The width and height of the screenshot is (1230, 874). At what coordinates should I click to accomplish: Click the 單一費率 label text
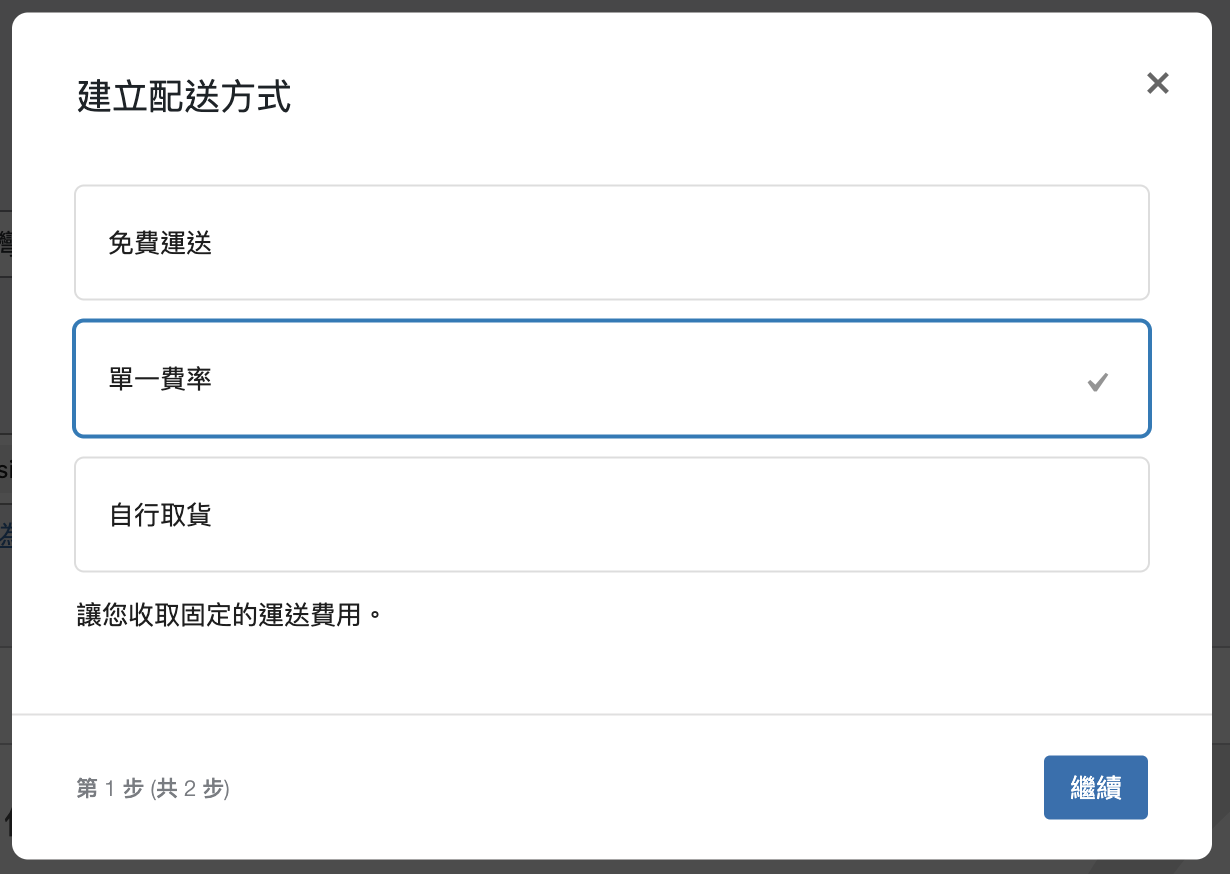pos(160,380)
